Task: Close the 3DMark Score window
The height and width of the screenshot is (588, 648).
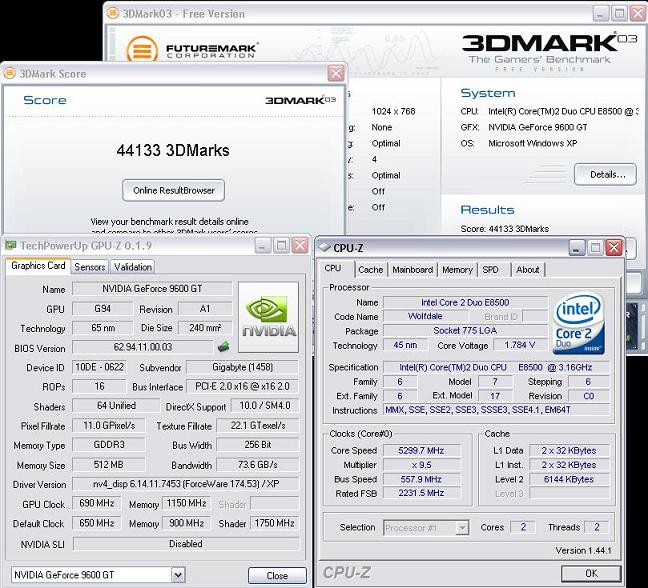Action: coord(336,74)
